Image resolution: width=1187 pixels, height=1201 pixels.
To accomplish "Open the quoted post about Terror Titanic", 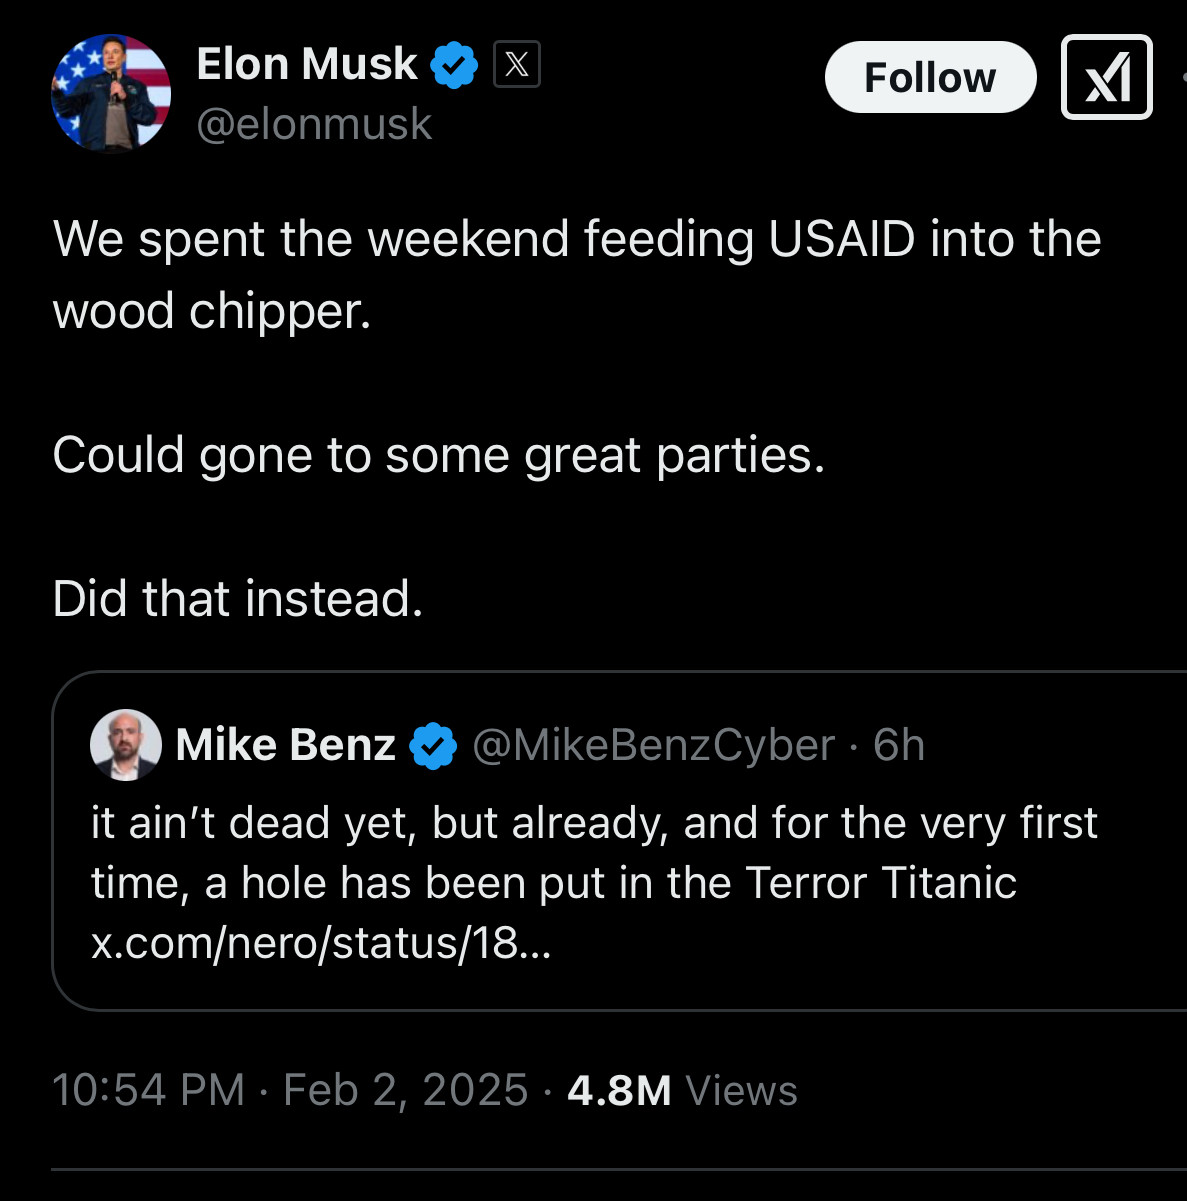I will [619, 841].
